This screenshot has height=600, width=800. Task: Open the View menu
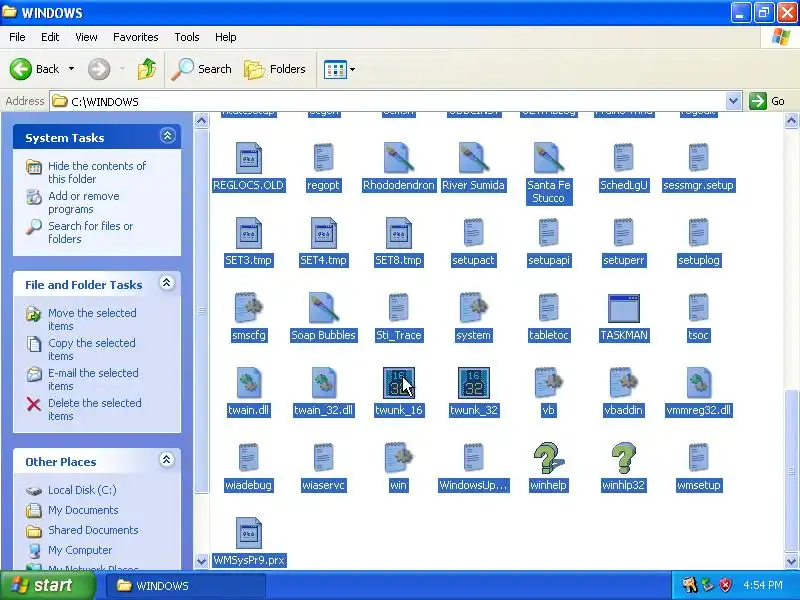86,37
